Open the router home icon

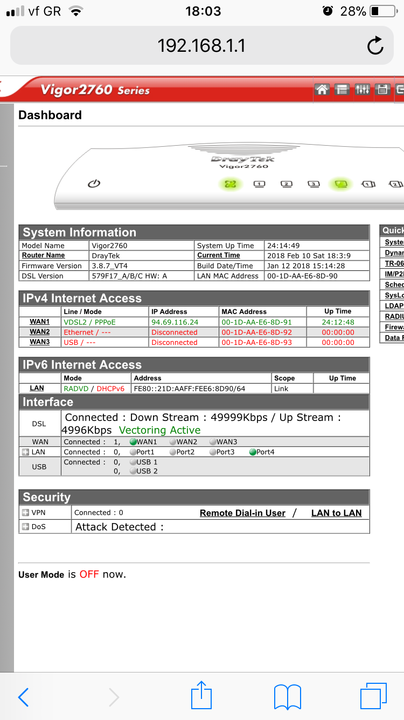click(x=322, y=90)
